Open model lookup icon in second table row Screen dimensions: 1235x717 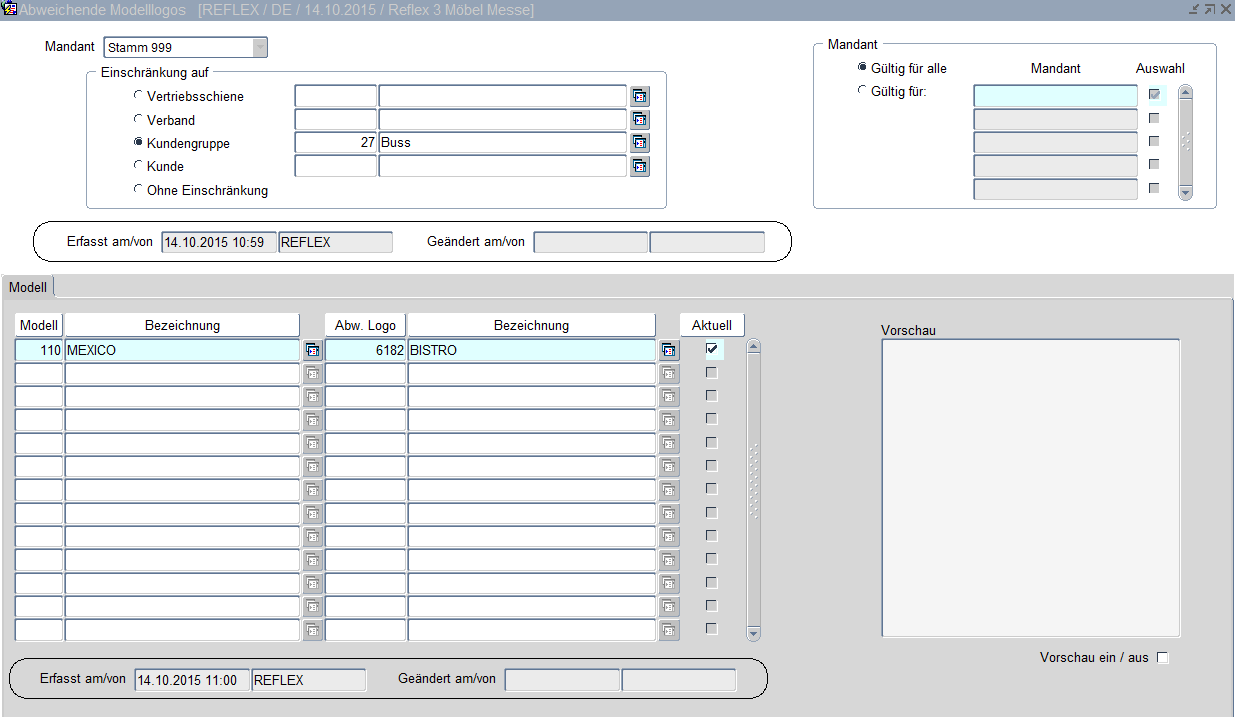(313, 373)
